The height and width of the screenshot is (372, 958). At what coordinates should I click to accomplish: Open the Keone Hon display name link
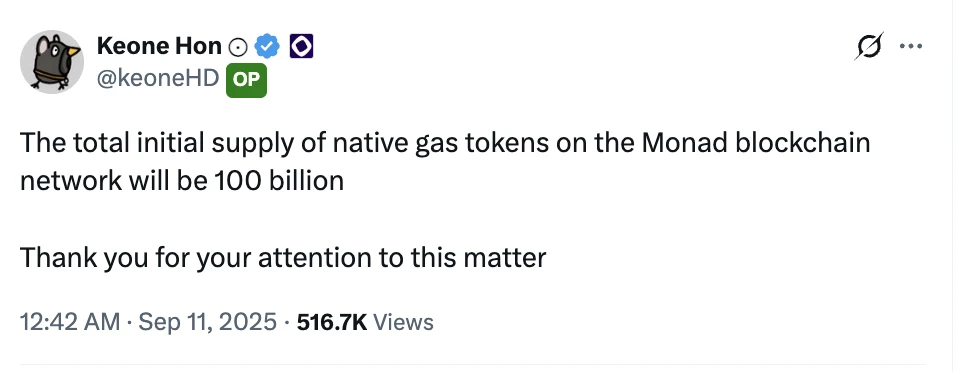click(159, 45)
